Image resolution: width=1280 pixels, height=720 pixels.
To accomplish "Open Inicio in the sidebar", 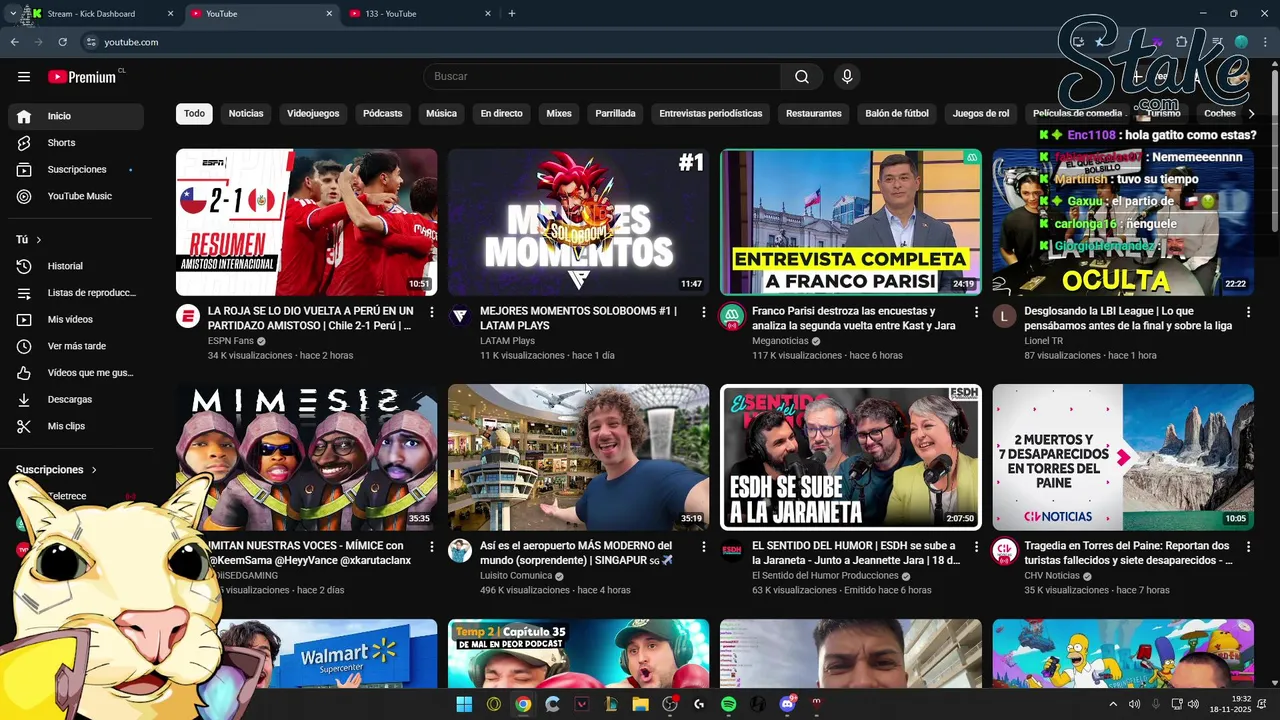I will [76, 116].
